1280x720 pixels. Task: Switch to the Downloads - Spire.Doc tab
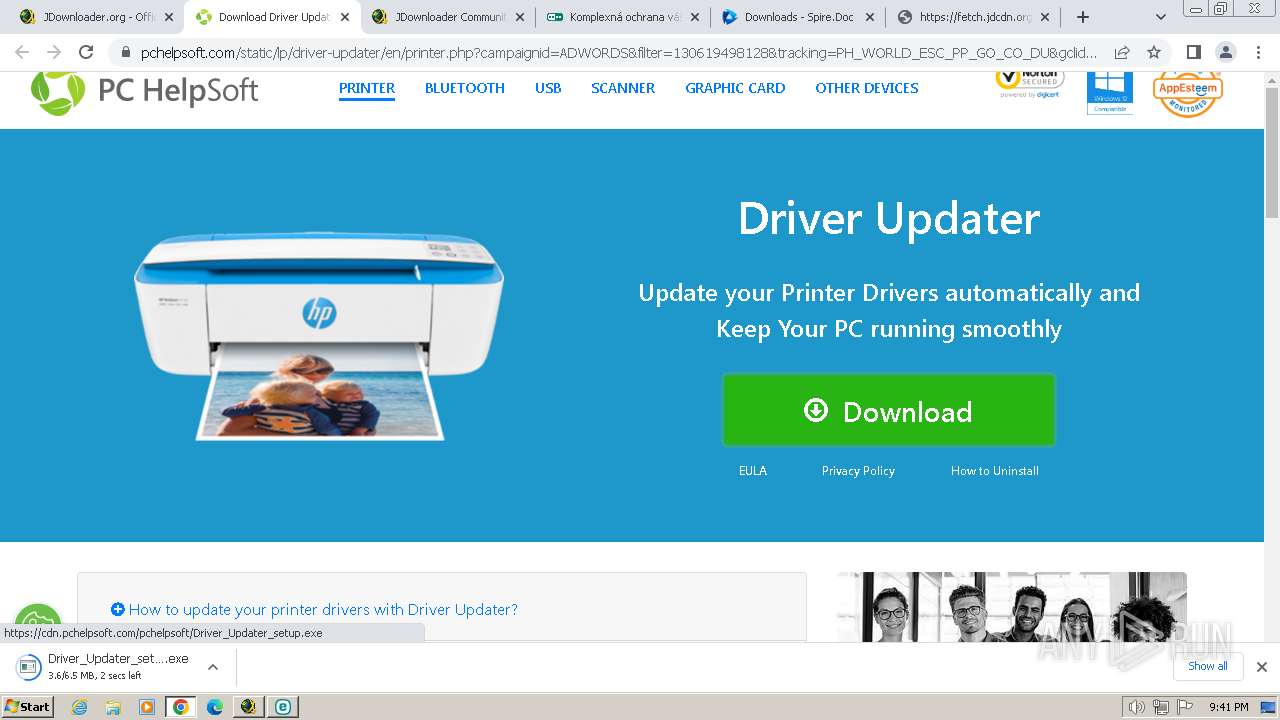[797, 17]
